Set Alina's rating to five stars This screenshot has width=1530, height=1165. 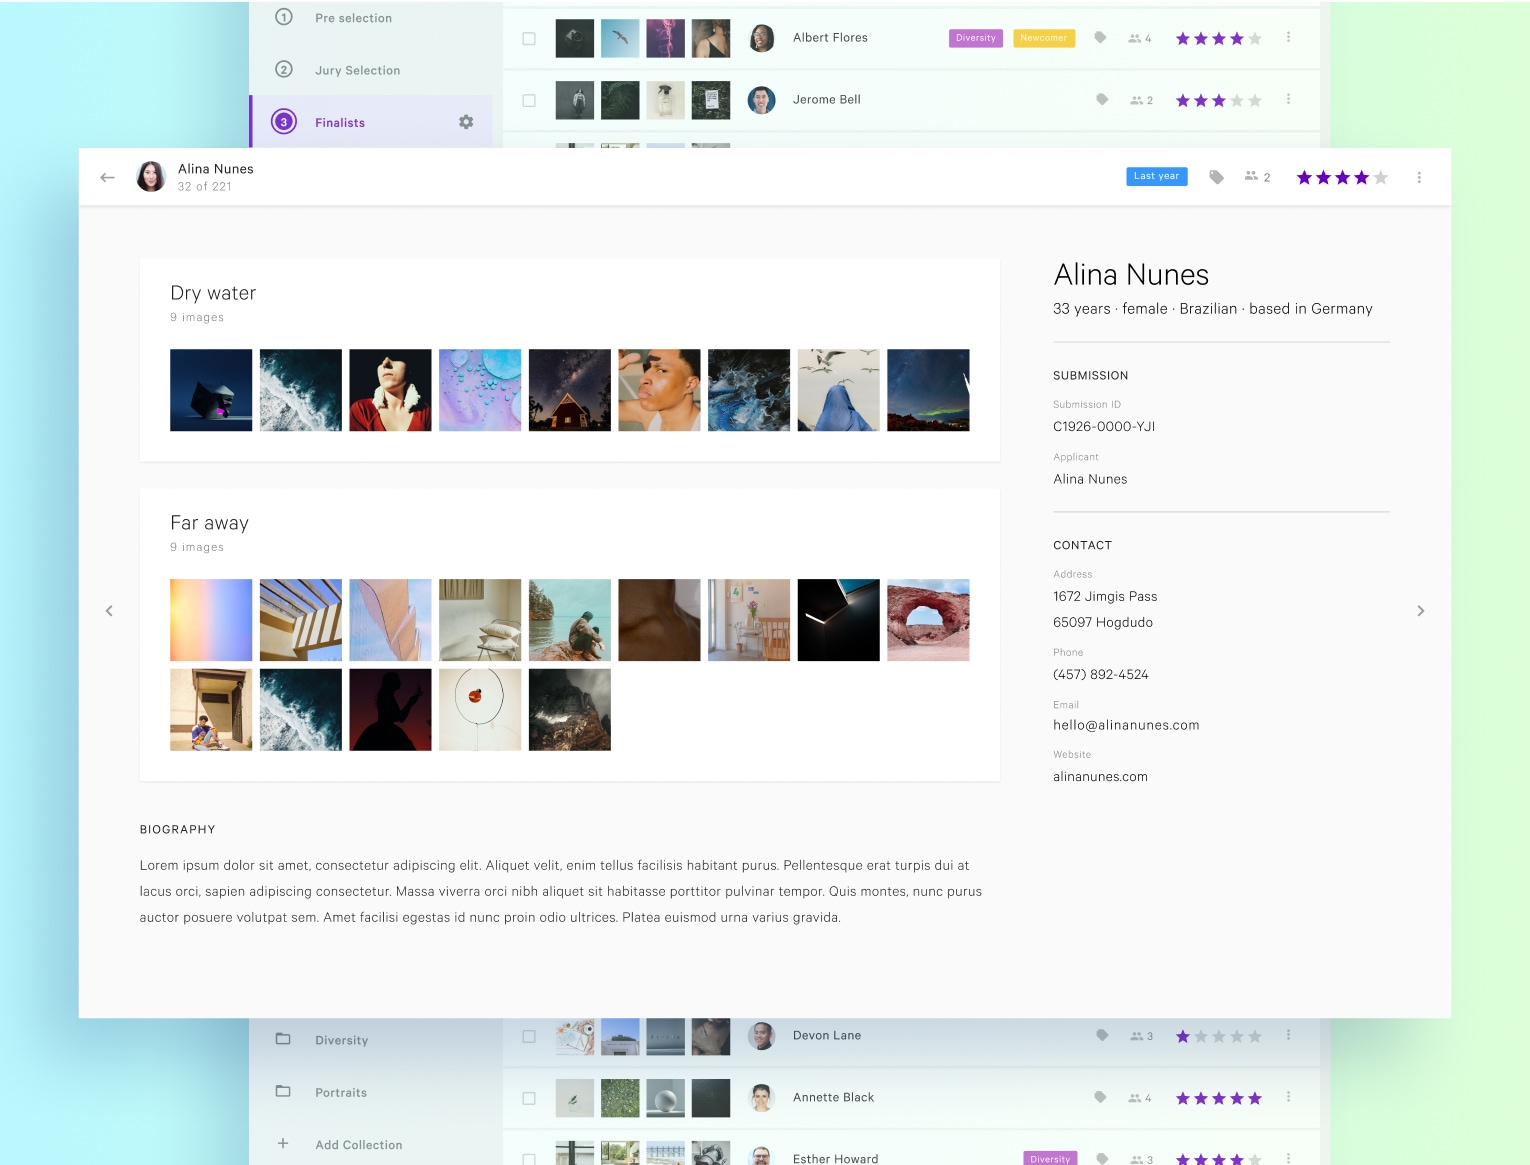click(1381, 176)
